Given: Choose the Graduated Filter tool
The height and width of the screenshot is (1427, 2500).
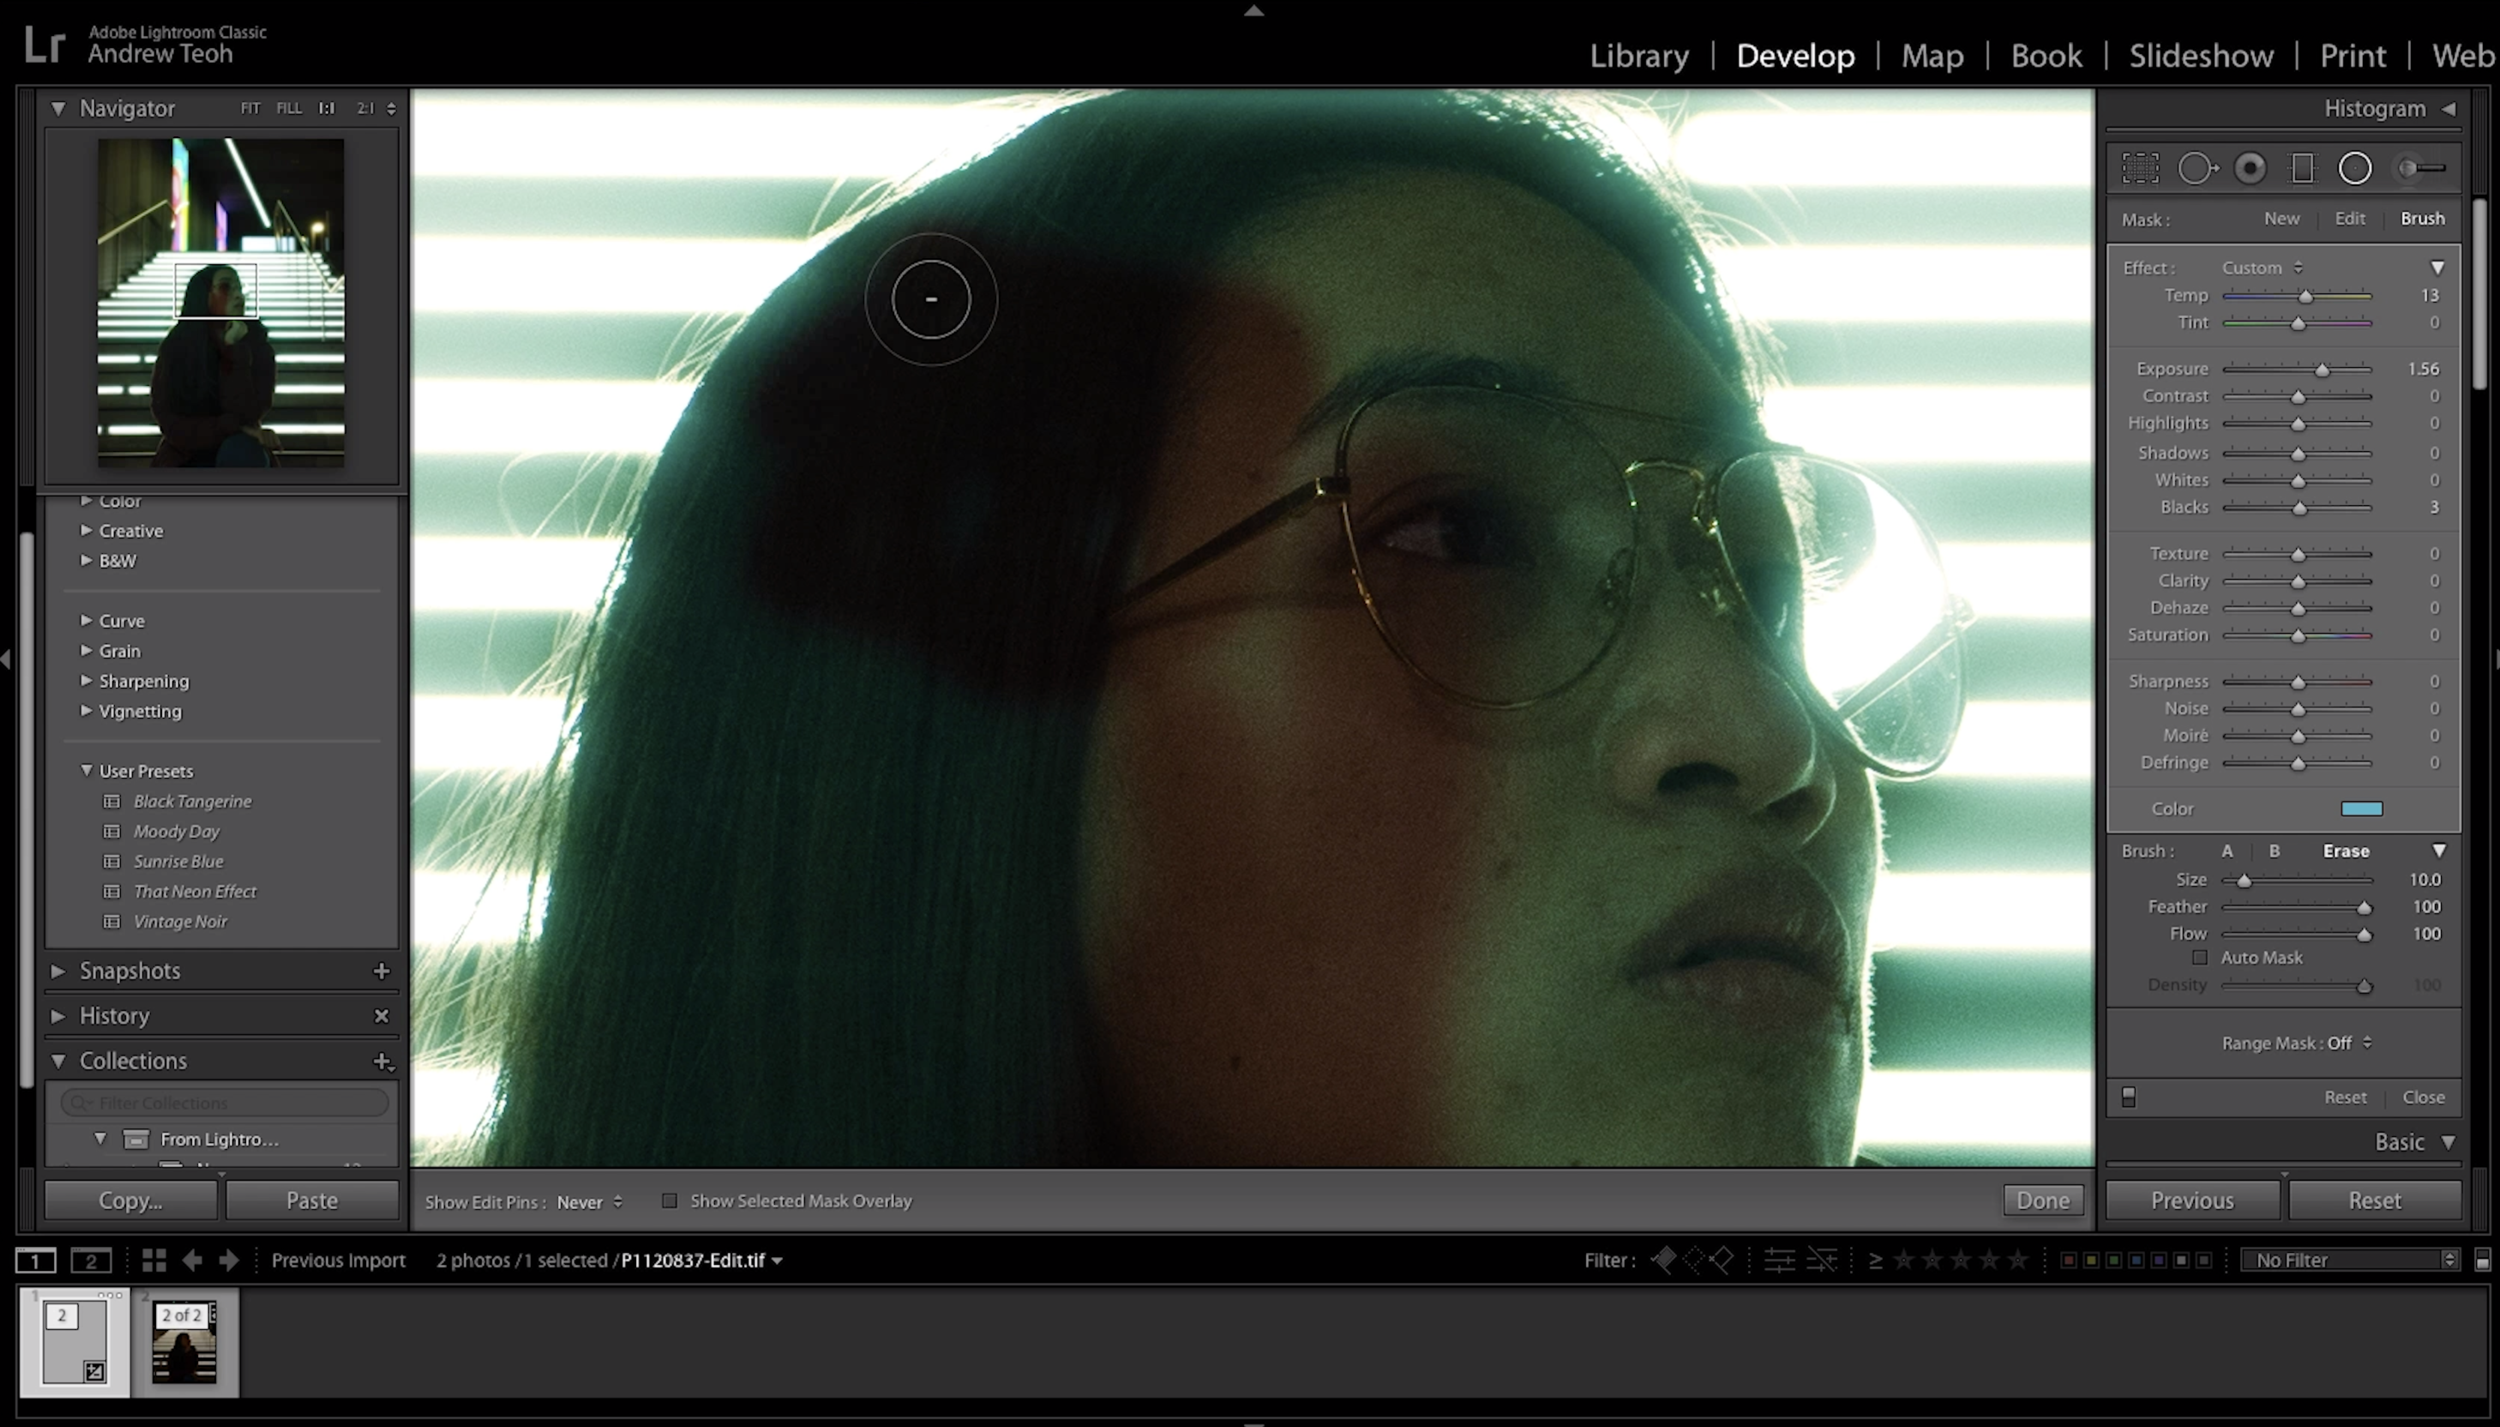Looking at the screenshot, I should pyautogui.click(x=2302, y=168).
